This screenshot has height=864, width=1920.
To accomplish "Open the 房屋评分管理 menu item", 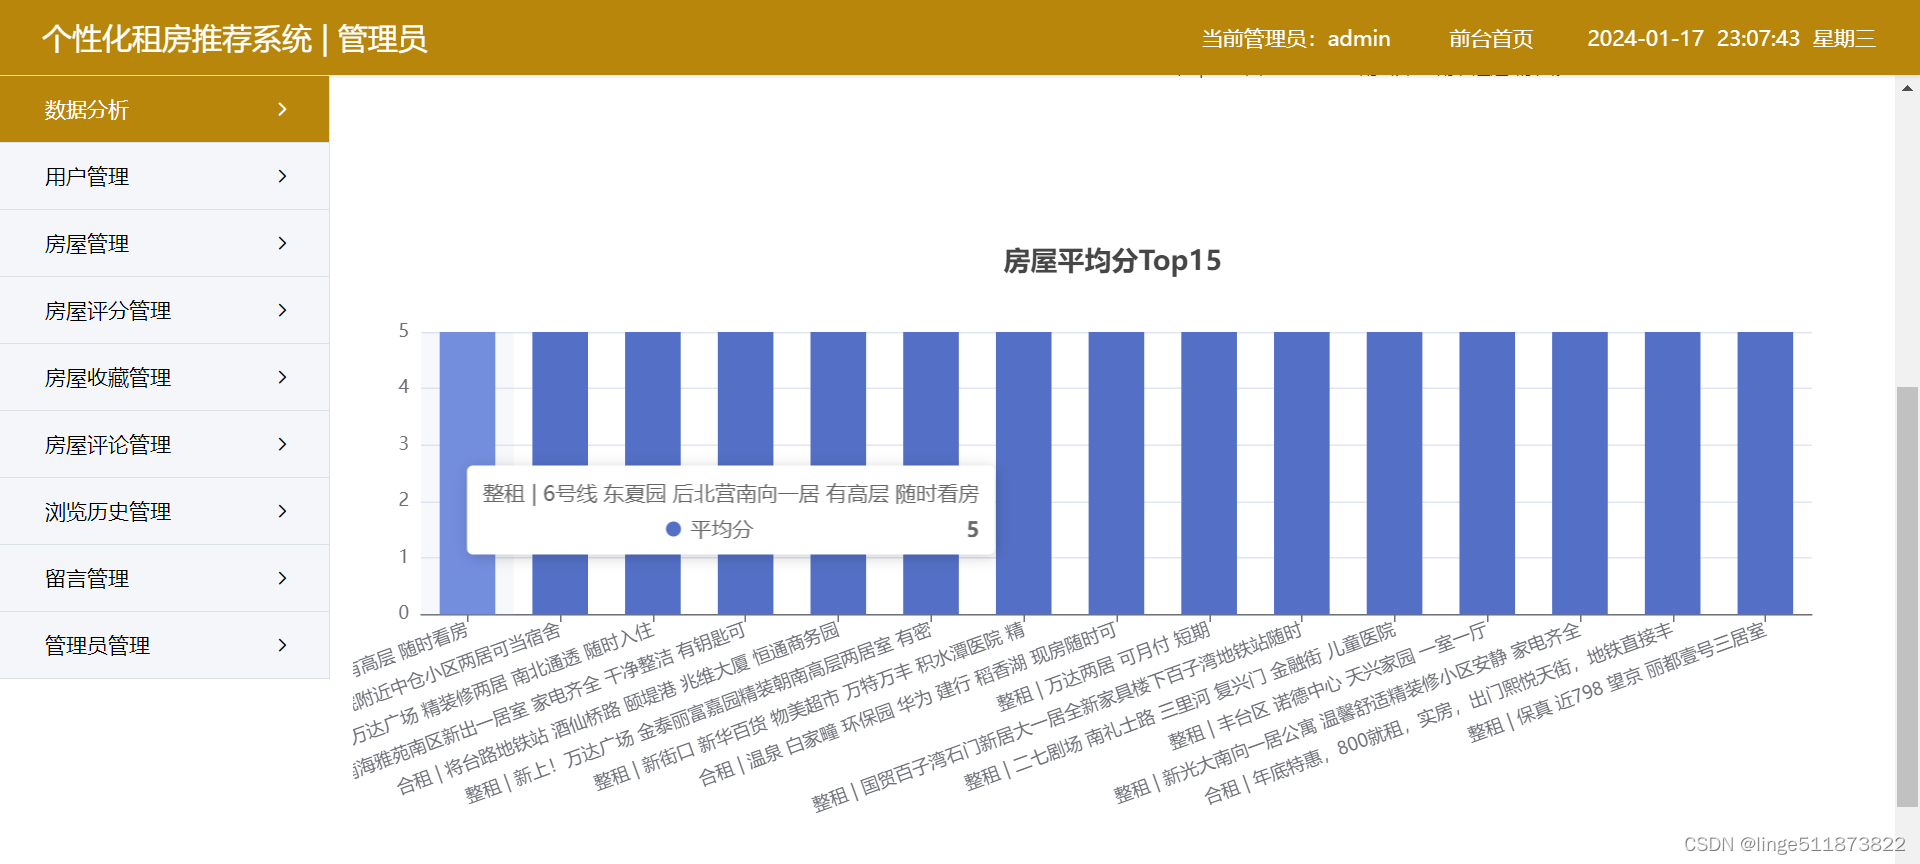I will click(164, 310).
